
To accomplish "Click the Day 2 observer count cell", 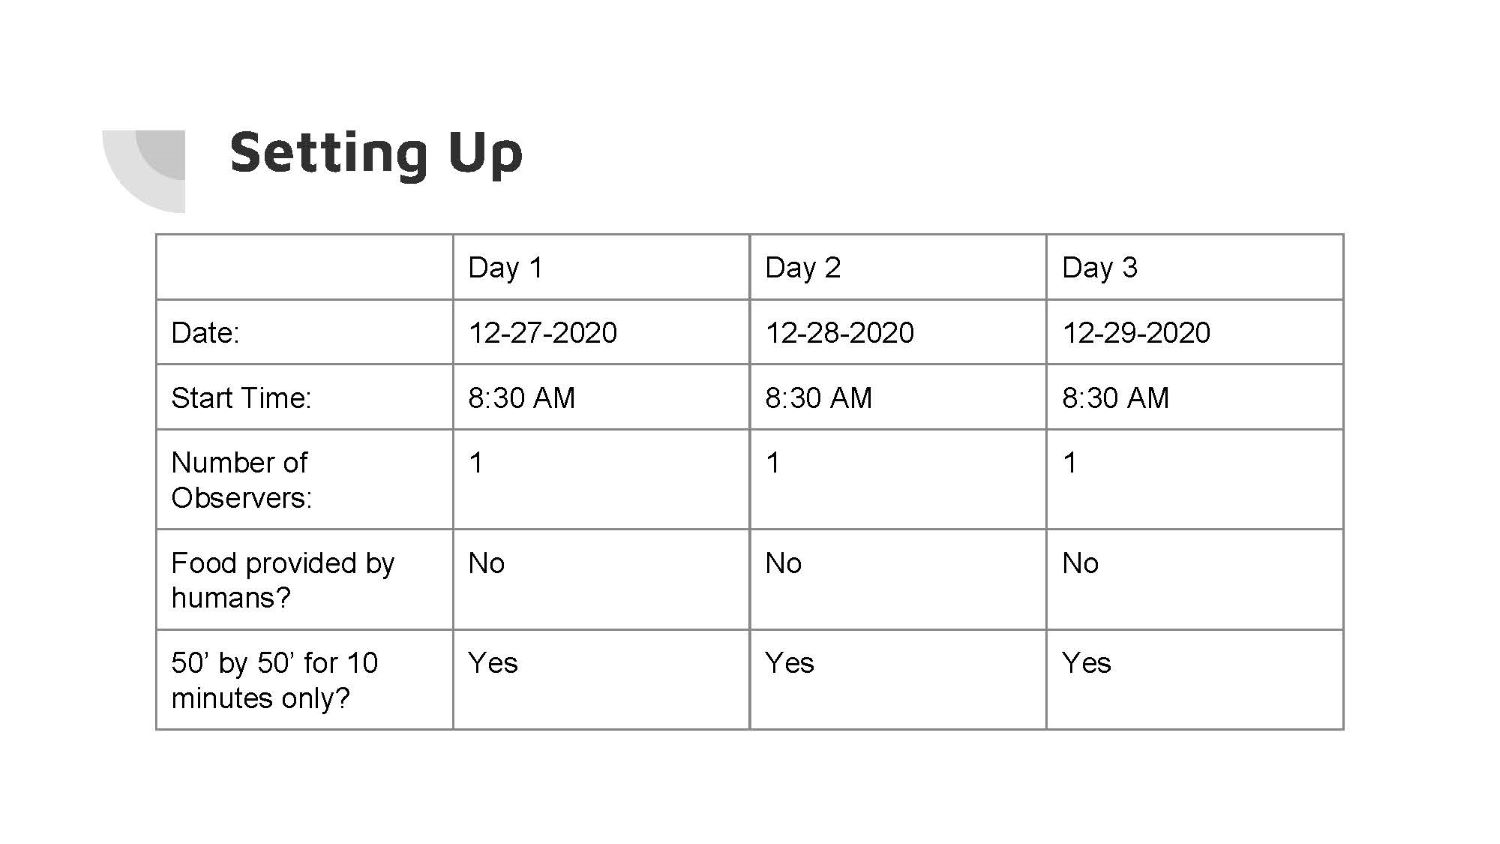I will point(897,480).
